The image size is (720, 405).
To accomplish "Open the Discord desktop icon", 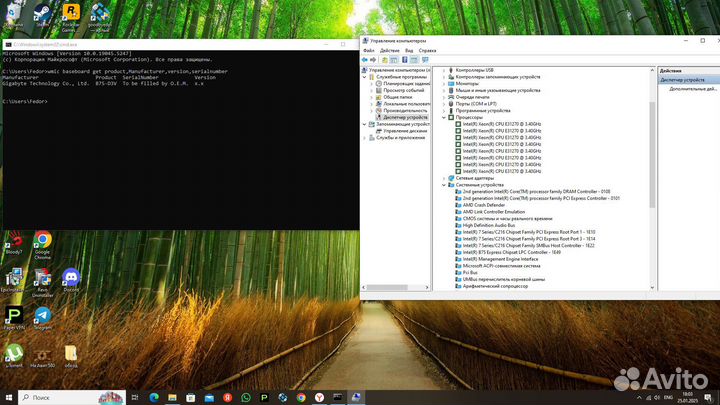I will point(71,279).
